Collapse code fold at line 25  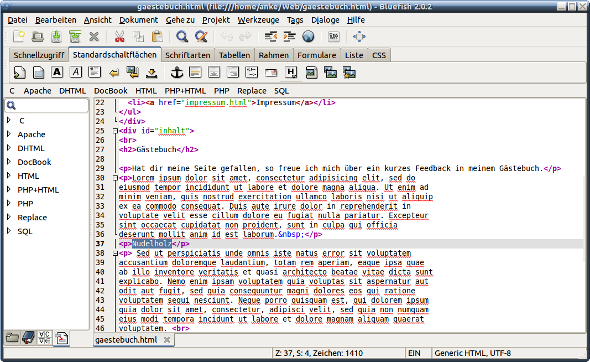pos(116,131)
